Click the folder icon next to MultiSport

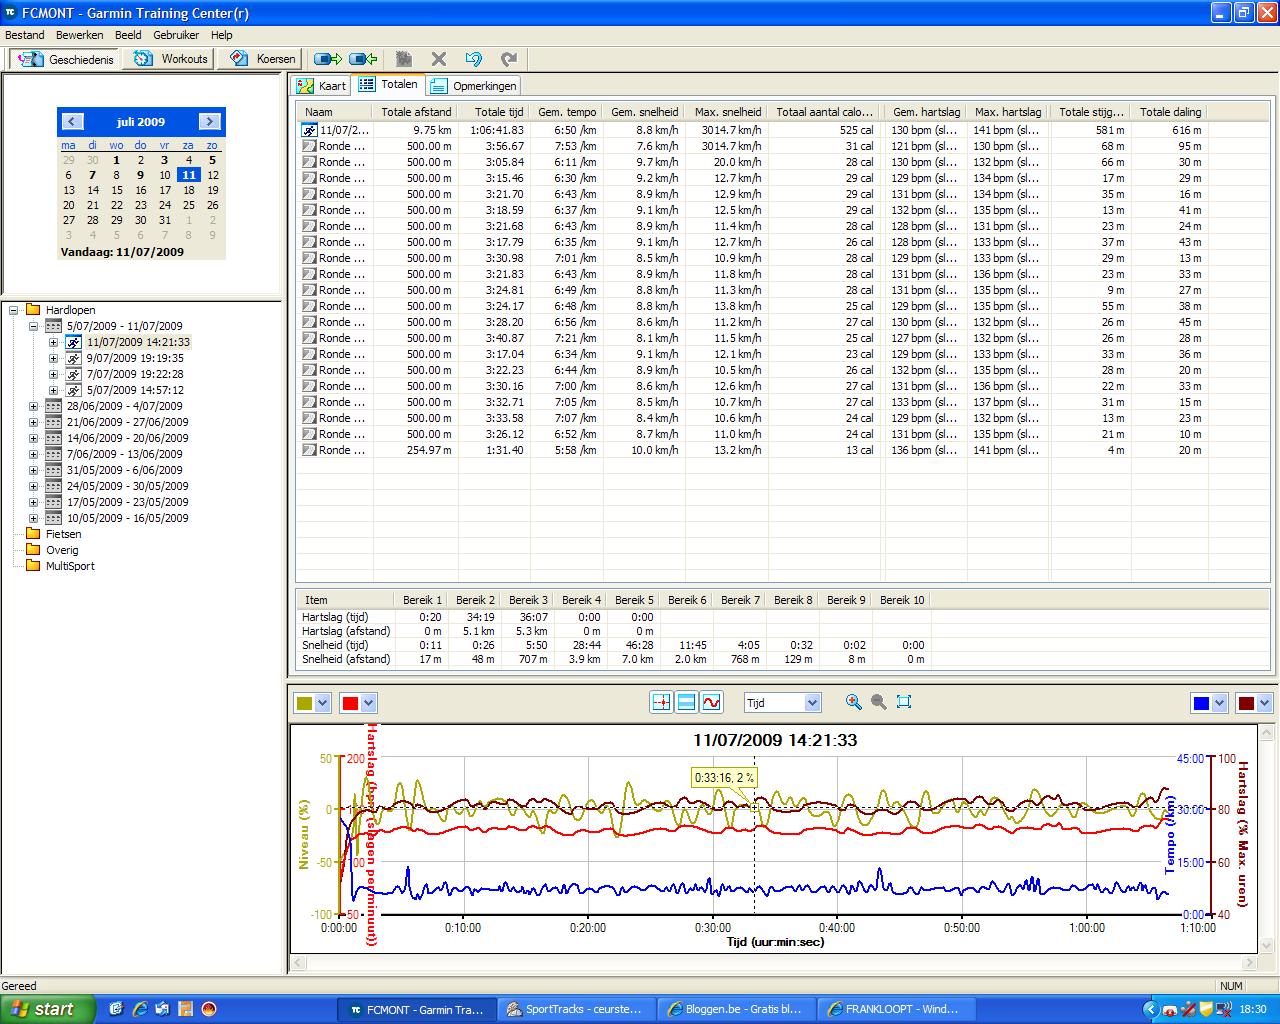pos(32,566)
